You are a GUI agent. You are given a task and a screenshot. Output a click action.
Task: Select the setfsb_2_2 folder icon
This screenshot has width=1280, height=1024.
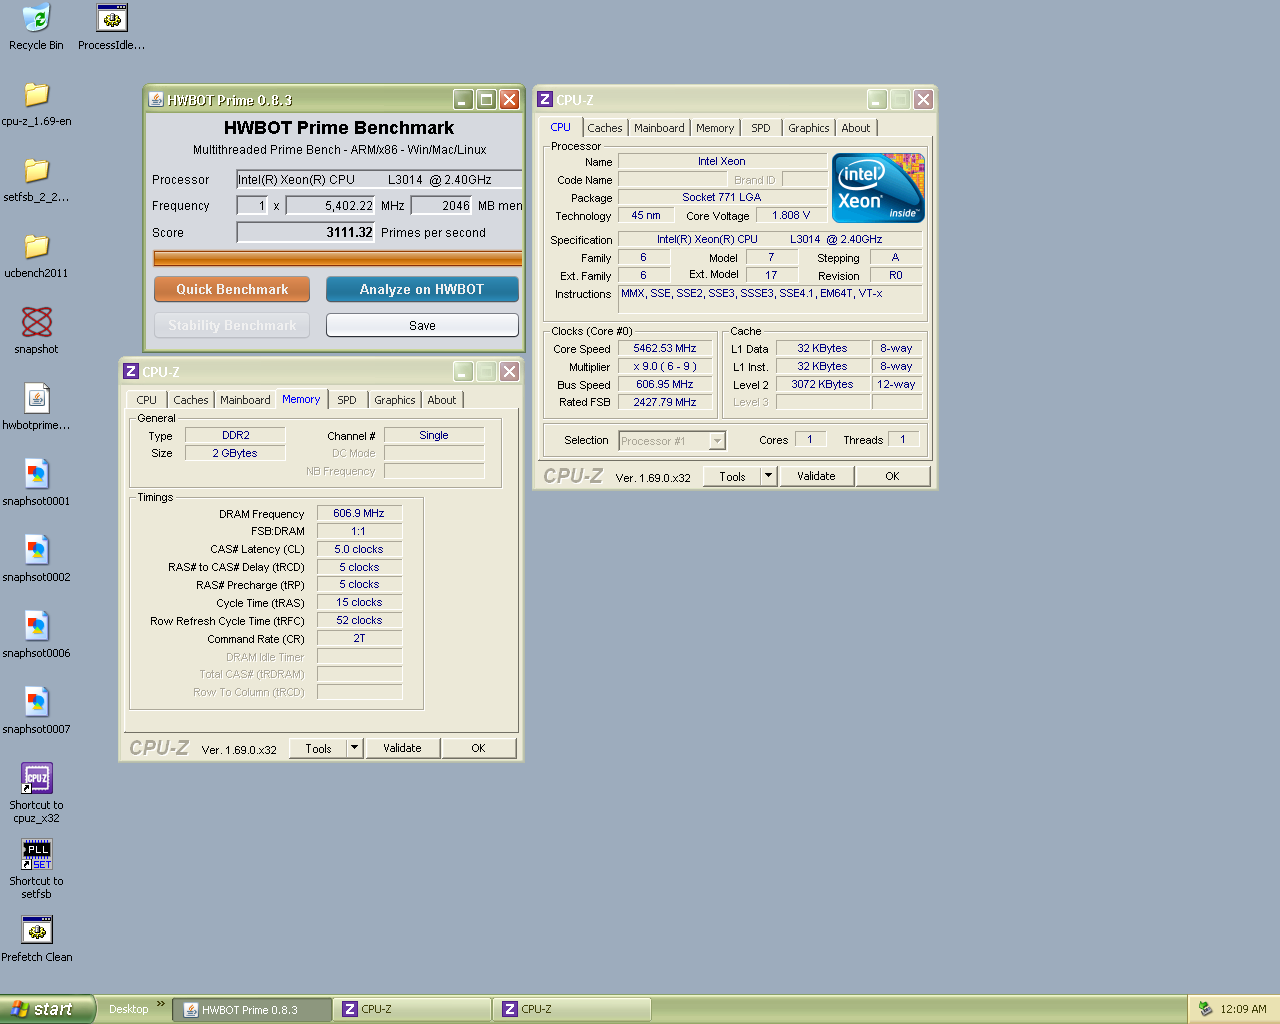pyautogui.click(x=36, y=170)
